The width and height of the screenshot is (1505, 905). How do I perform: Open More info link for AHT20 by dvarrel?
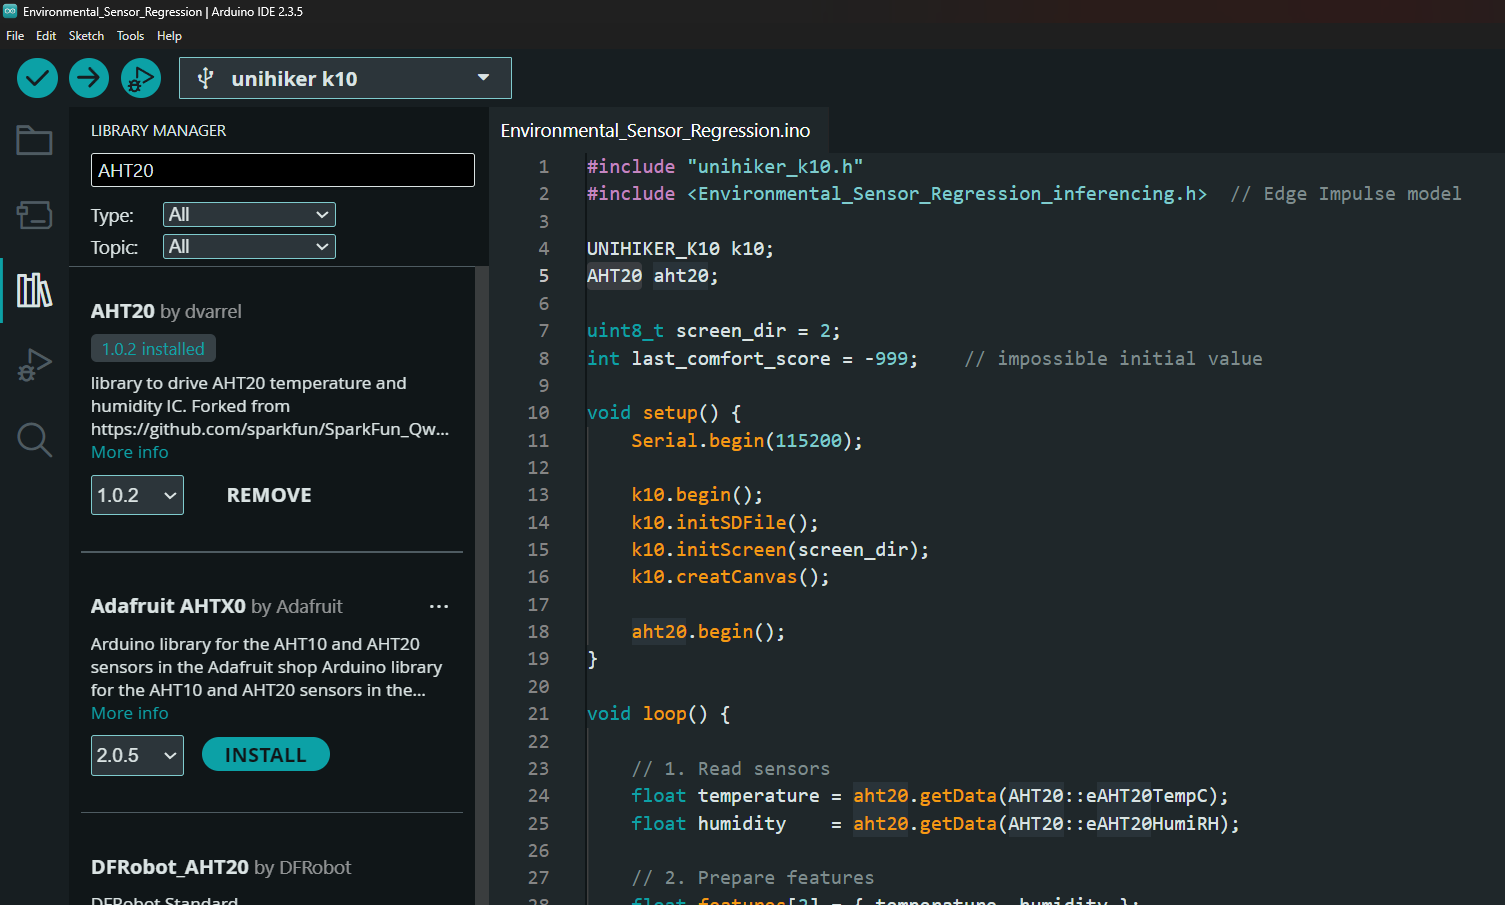pos(130,452)
